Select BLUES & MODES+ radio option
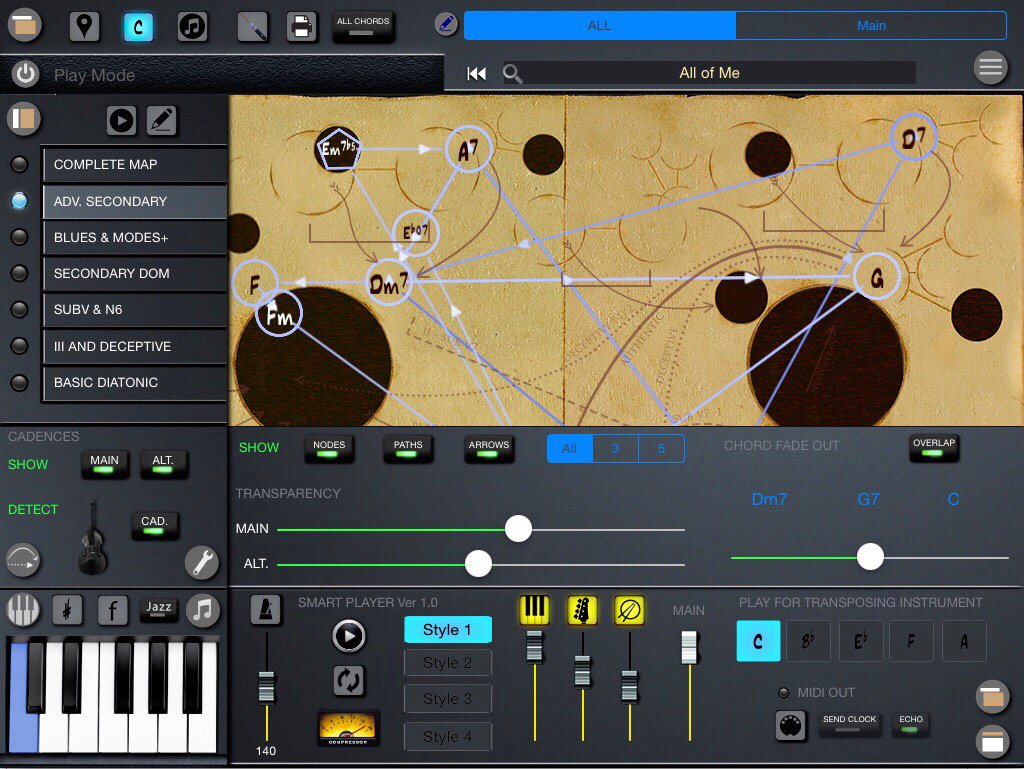The image size is (1024, 769). (20, 237)
